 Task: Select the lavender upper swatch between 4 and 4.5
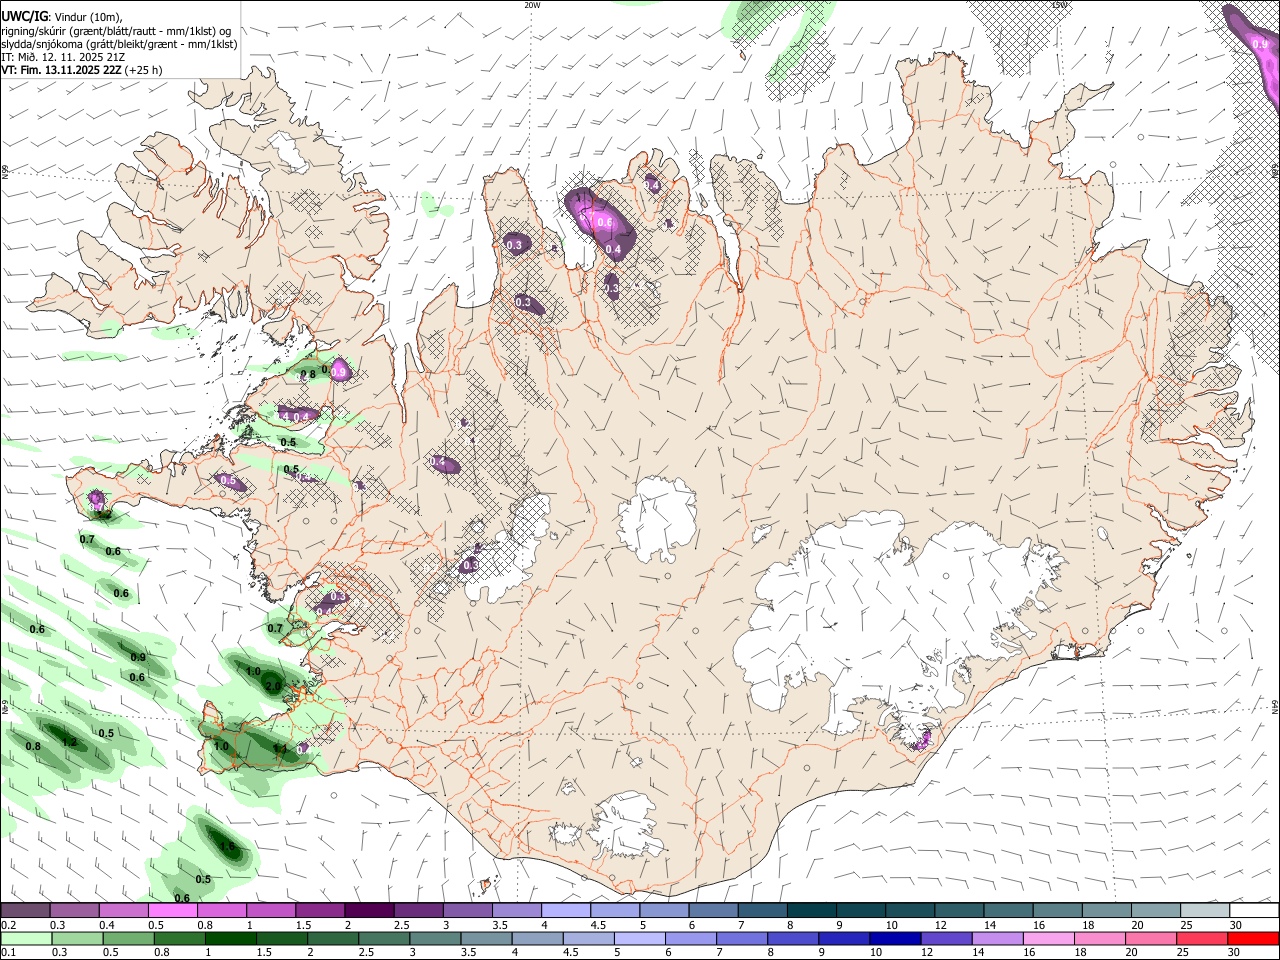[x=565, y=911]
